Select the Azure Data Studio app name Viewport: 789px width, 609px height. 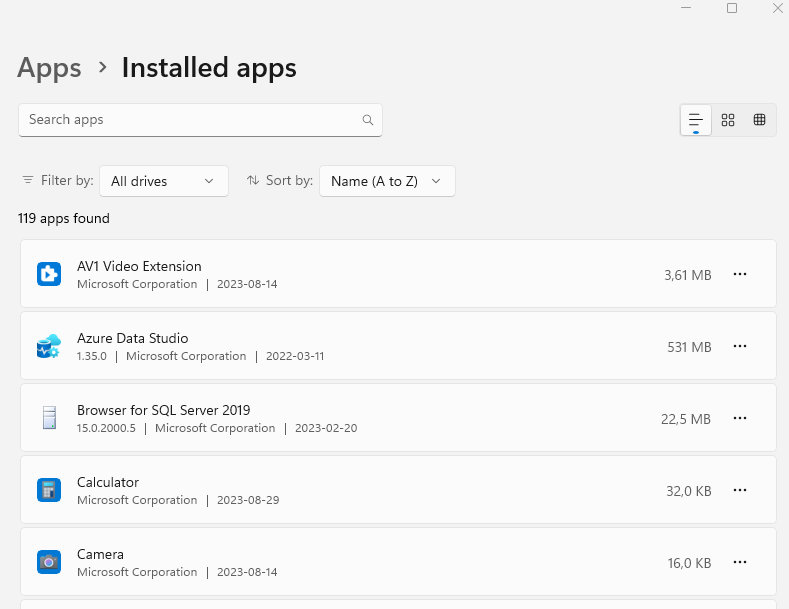coord(132,338)
